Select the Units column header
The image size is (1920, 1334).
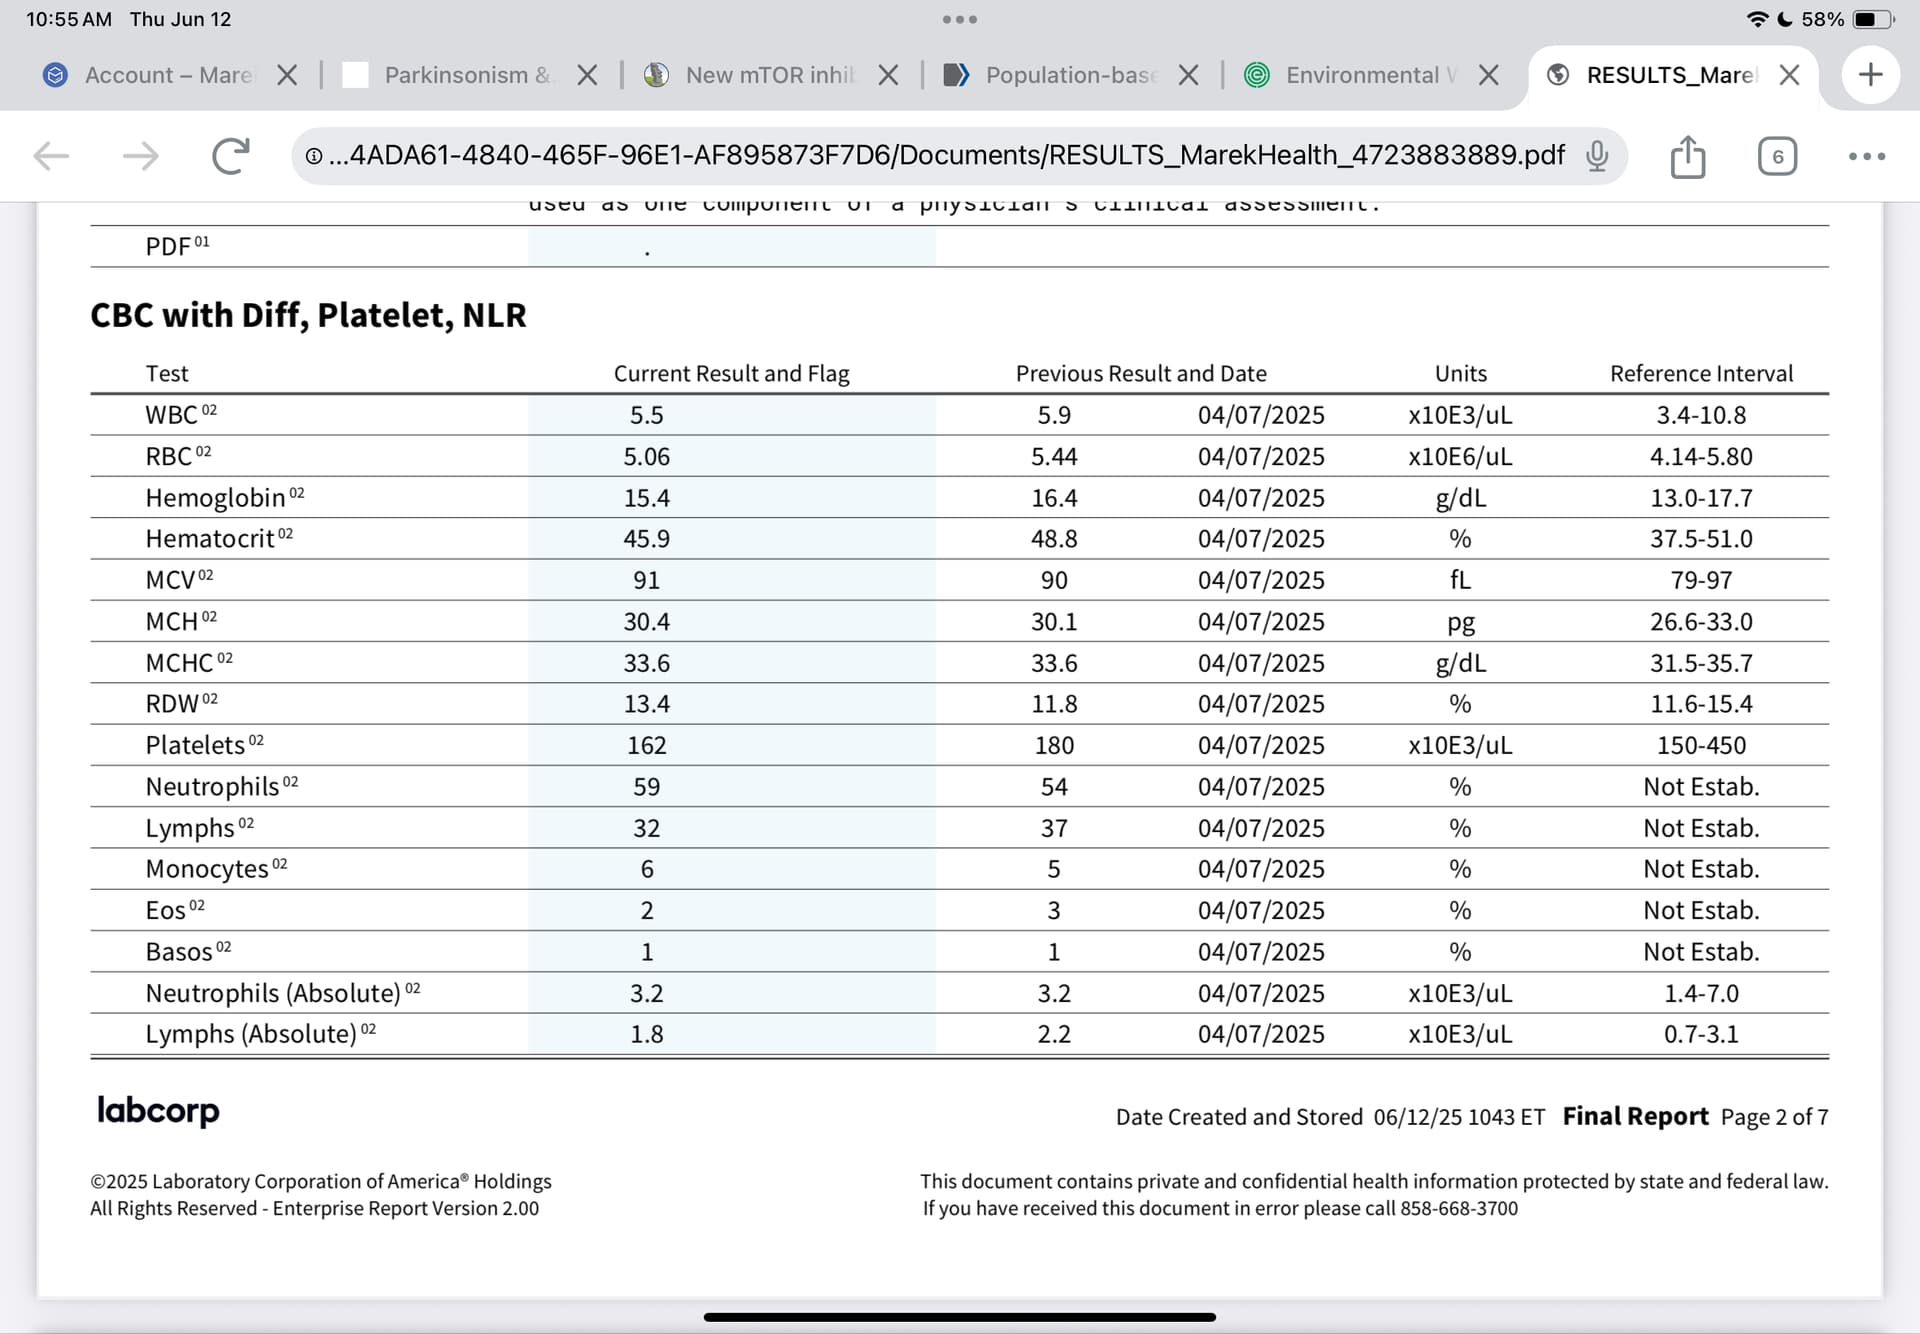(1460, 373)
